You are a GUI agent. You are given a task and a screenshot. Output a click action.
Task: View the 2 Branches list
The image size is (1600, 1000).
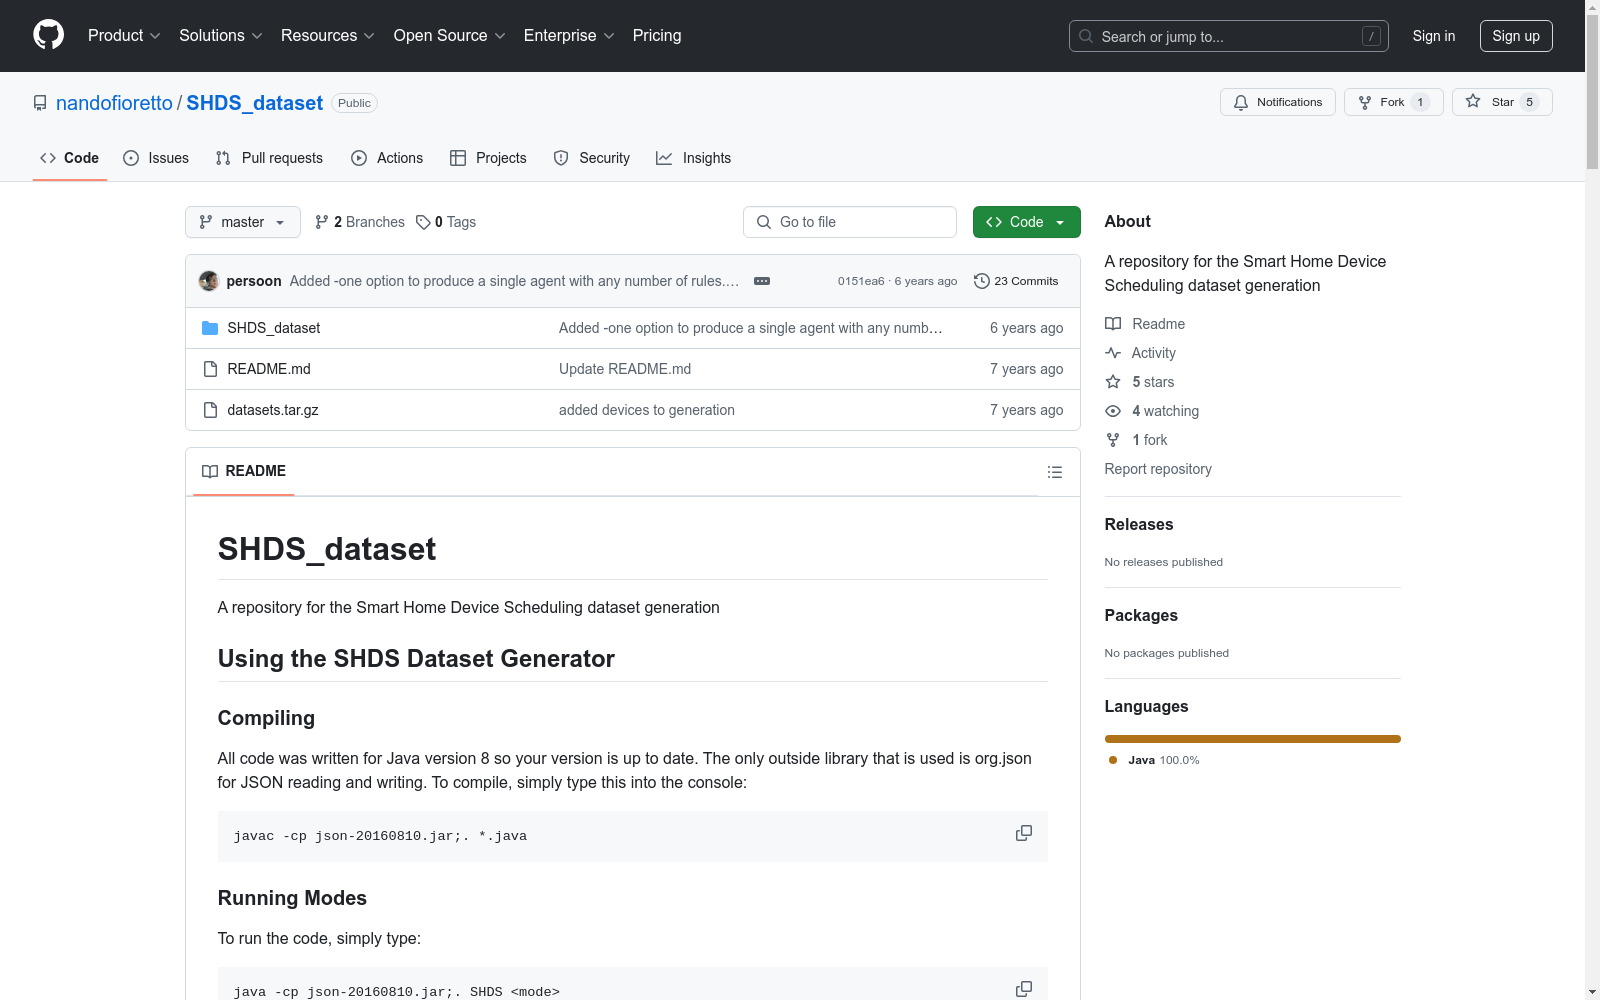(360, 222)
